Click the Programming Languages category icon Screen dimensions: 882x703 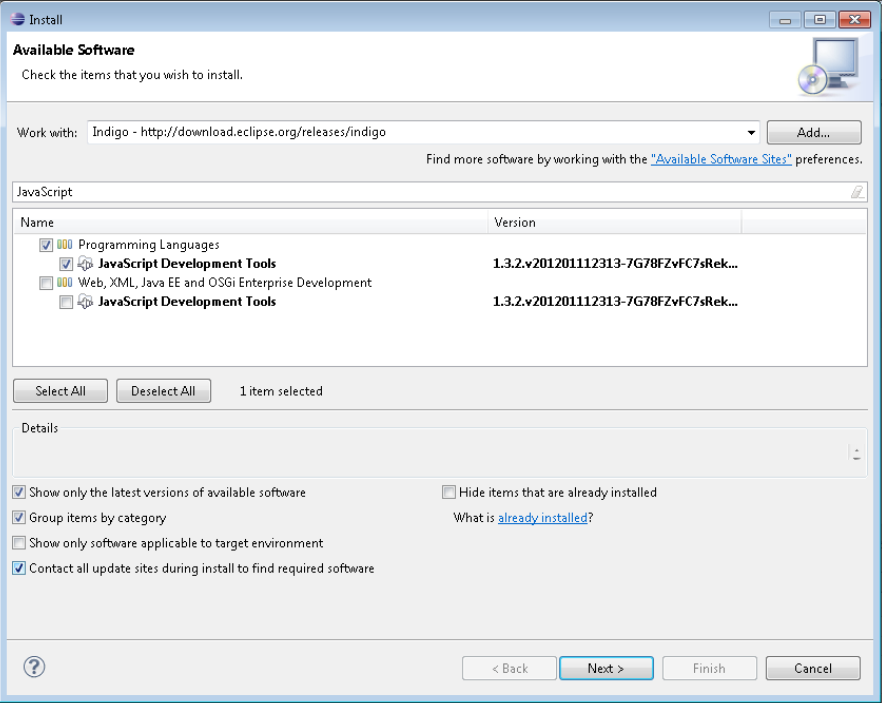[x=65, y=245]
